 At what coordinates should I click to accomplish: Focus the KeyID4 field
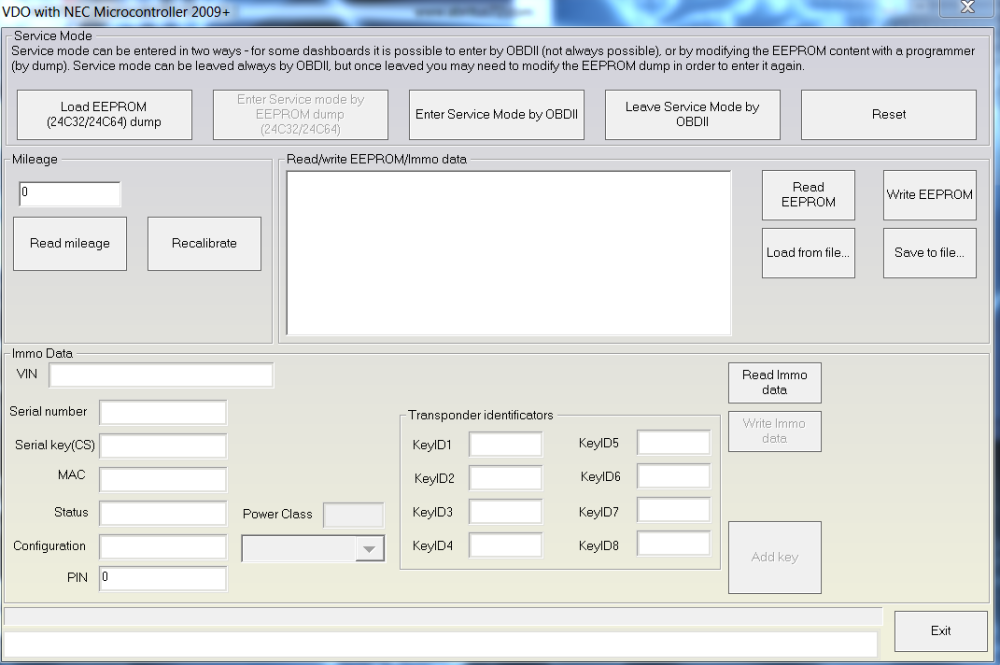pos(505,545)
